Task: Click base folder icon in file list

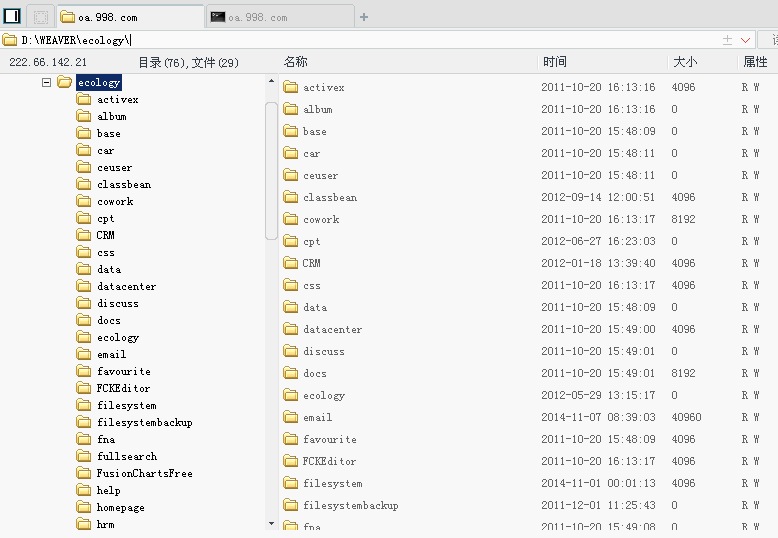Action: point(290,131)
